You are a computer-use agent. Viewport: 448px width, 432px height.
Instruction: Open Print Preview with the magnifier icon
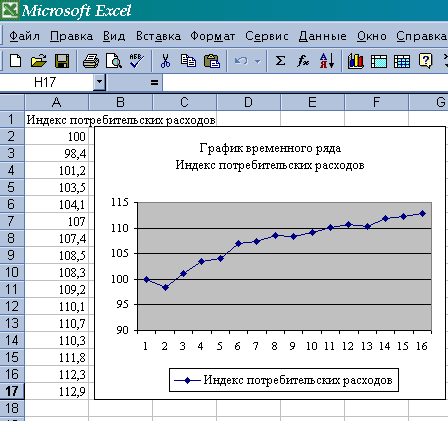coord(114,61)
